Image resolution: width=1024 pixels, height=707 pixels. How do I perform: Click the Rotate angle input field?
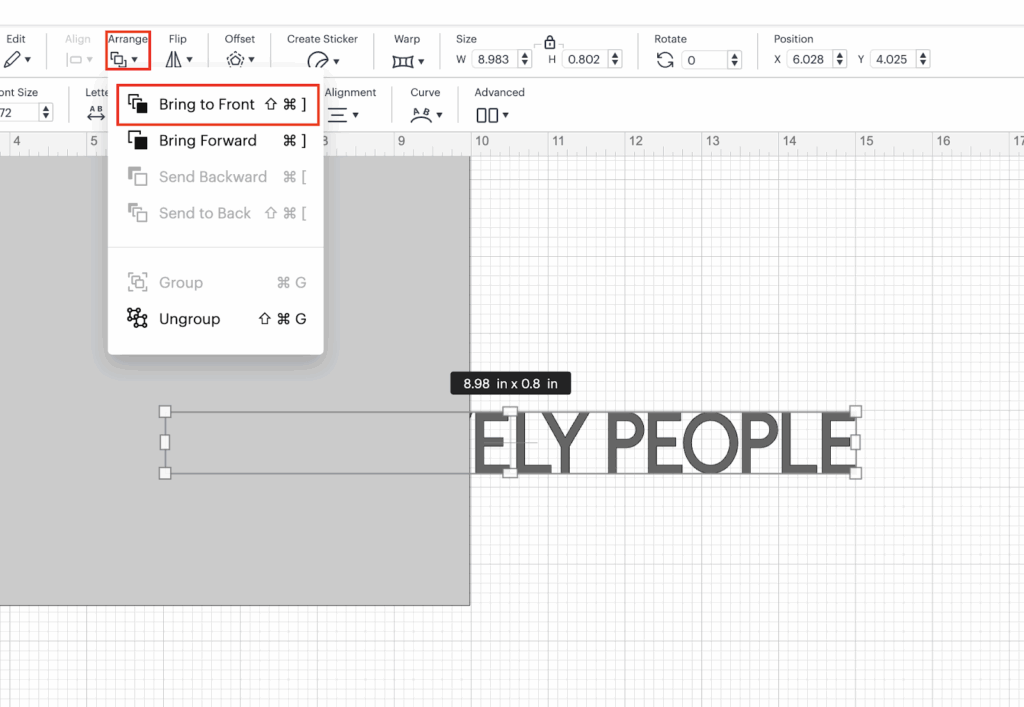pos(706,60)
